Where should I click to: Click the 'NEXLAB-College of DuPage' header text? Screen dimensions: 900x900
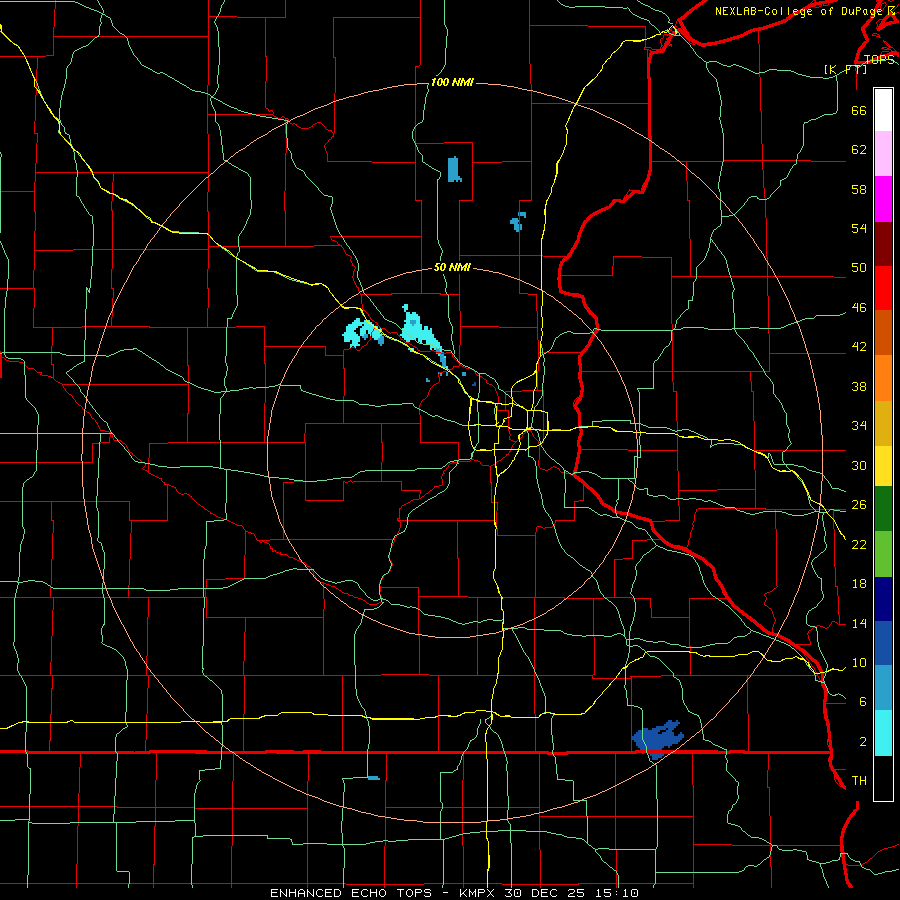[798, 11]
